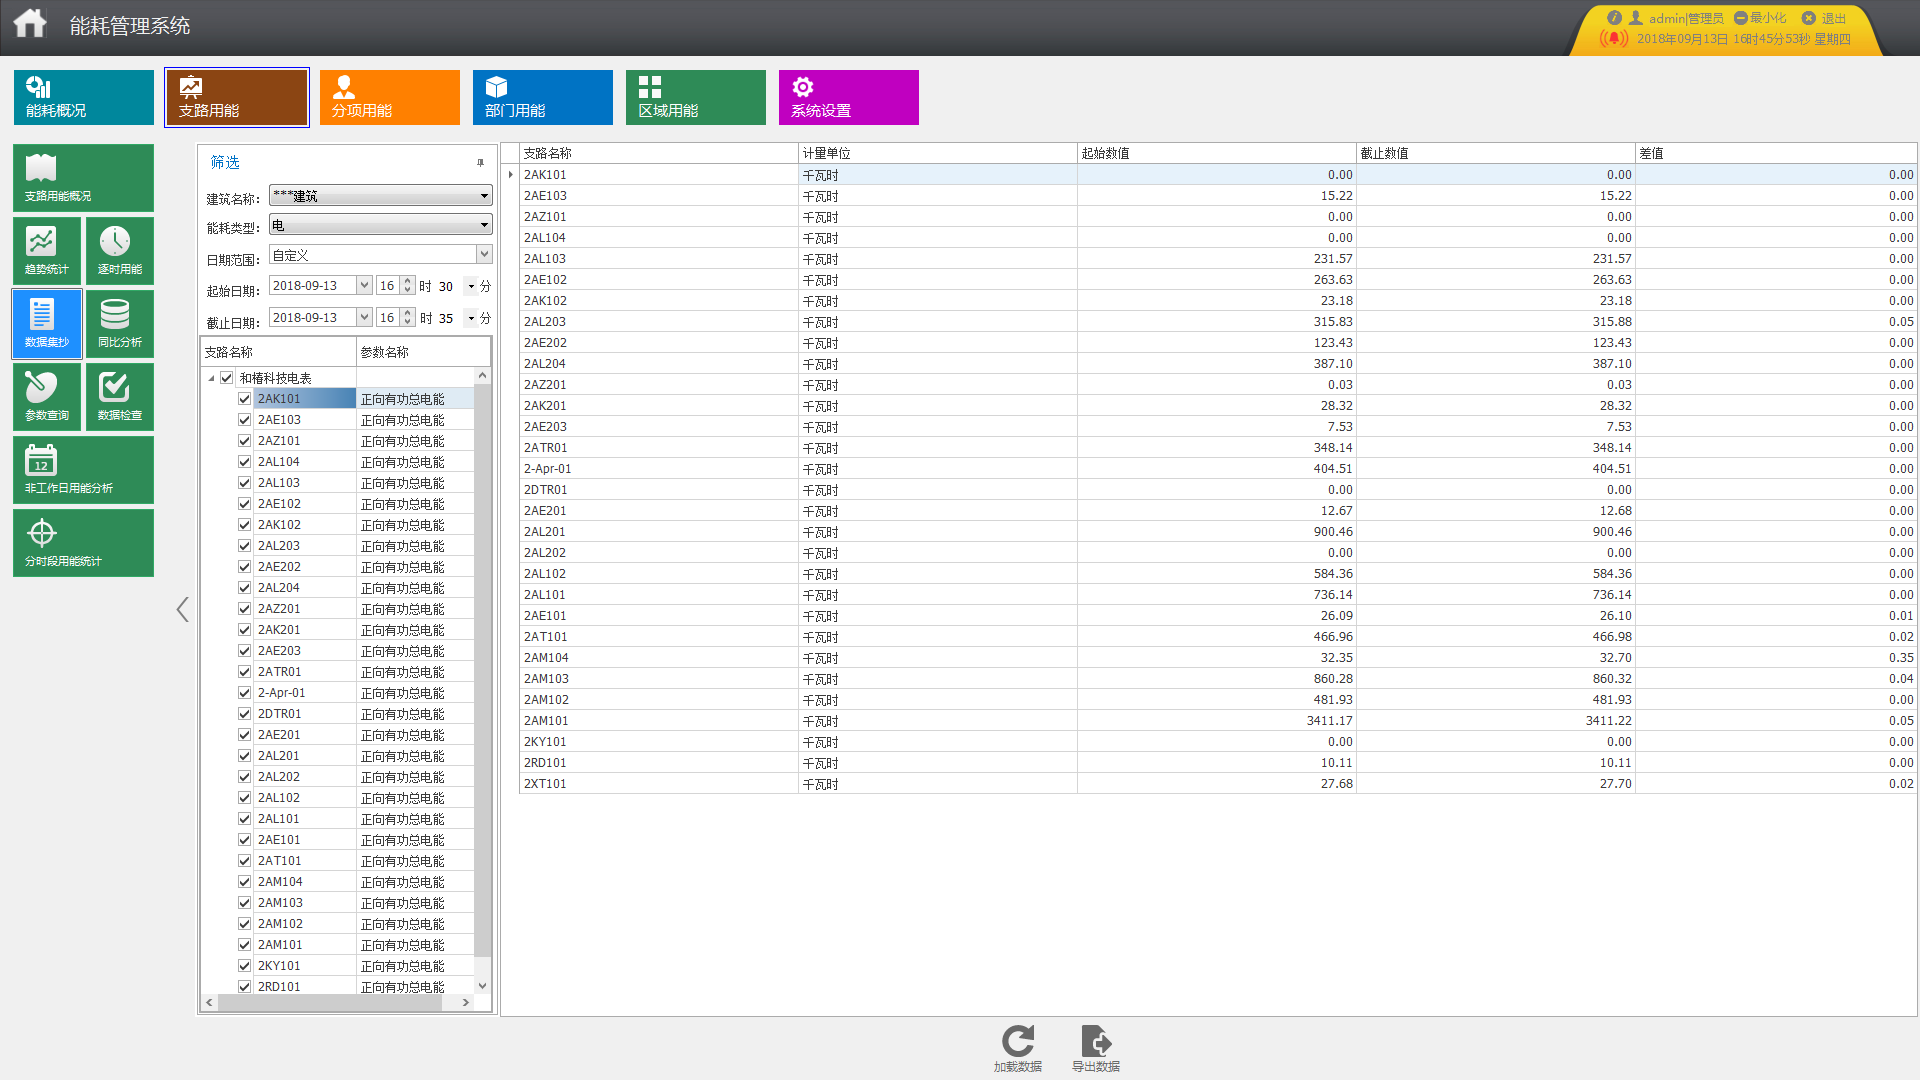Open the 趋势统计 trend statistics tile
This screenshot has width=1920, height=1080.
pos(47,250)
